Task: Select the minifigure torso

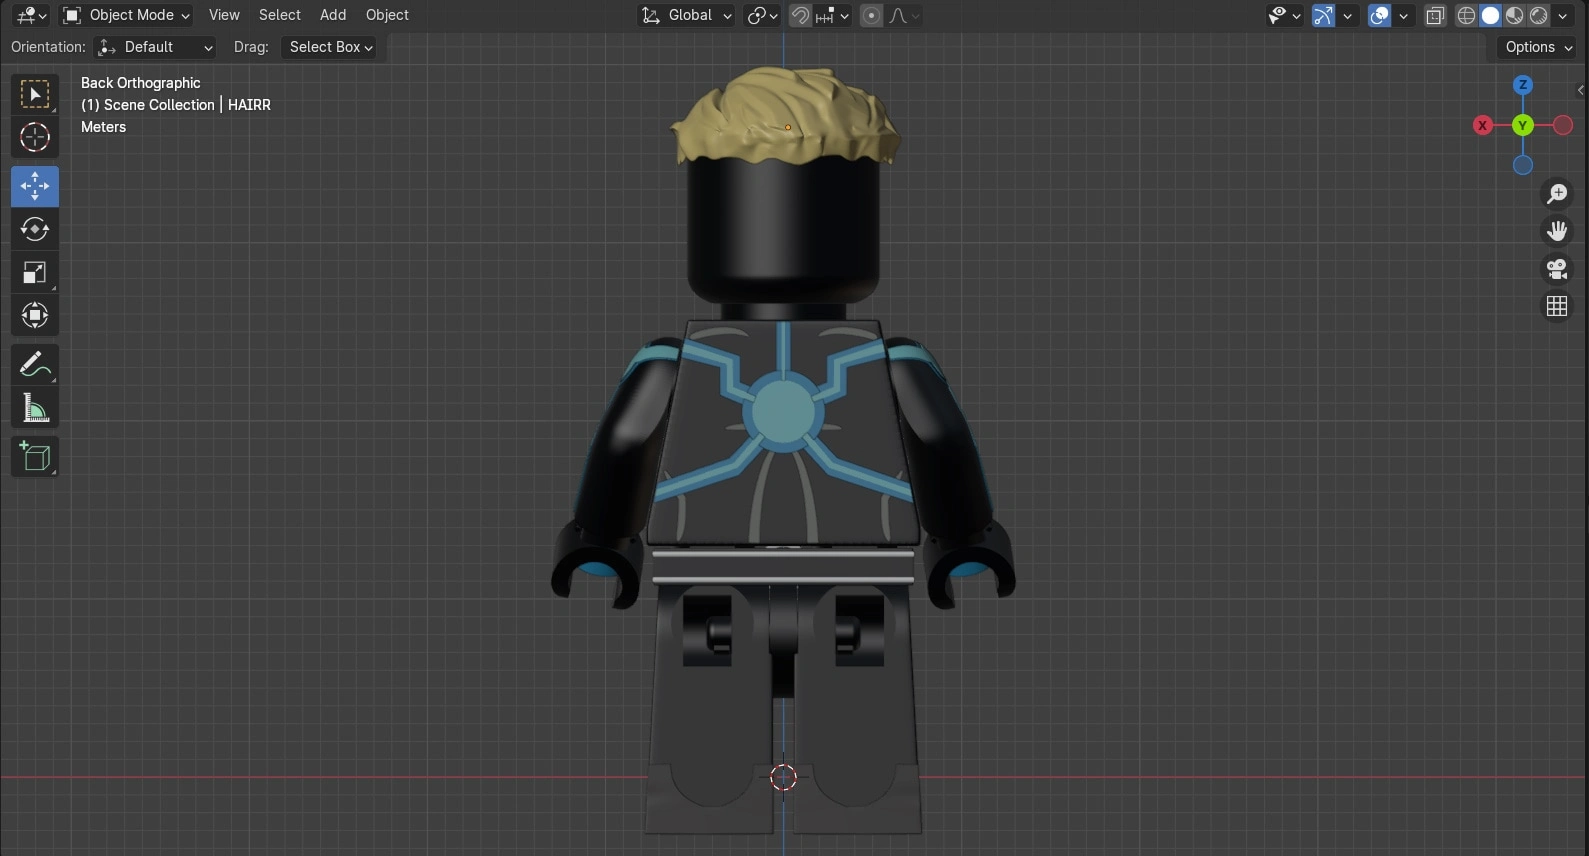Action: [x=783, y=435]
